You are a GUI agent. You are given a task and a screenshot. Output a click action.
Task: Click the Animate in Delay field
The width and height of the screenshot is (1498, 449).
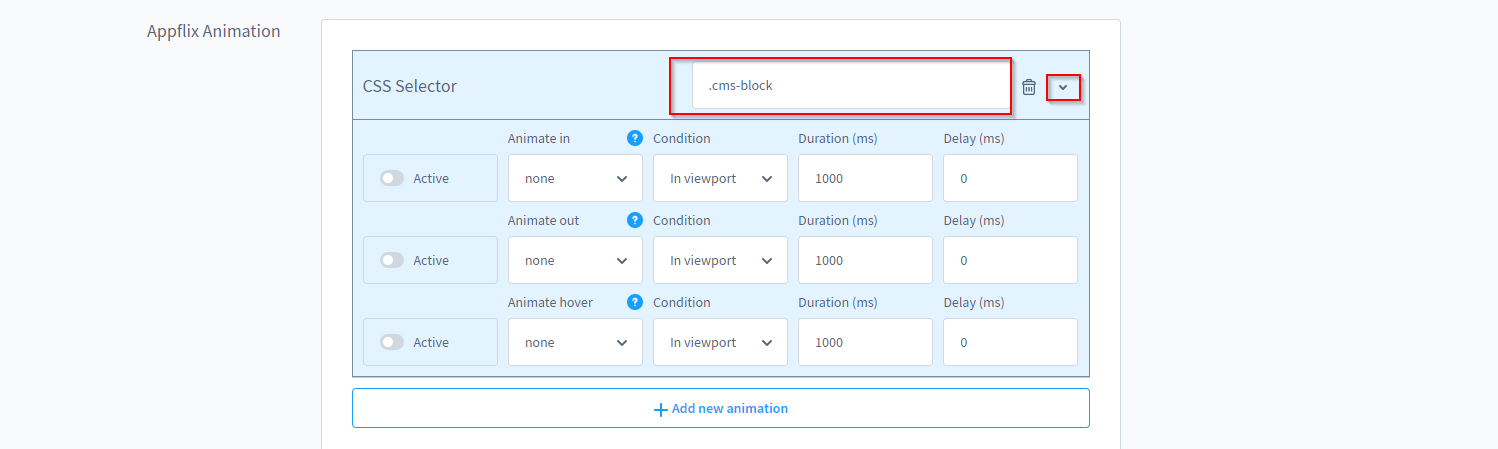pos(1010,178)
